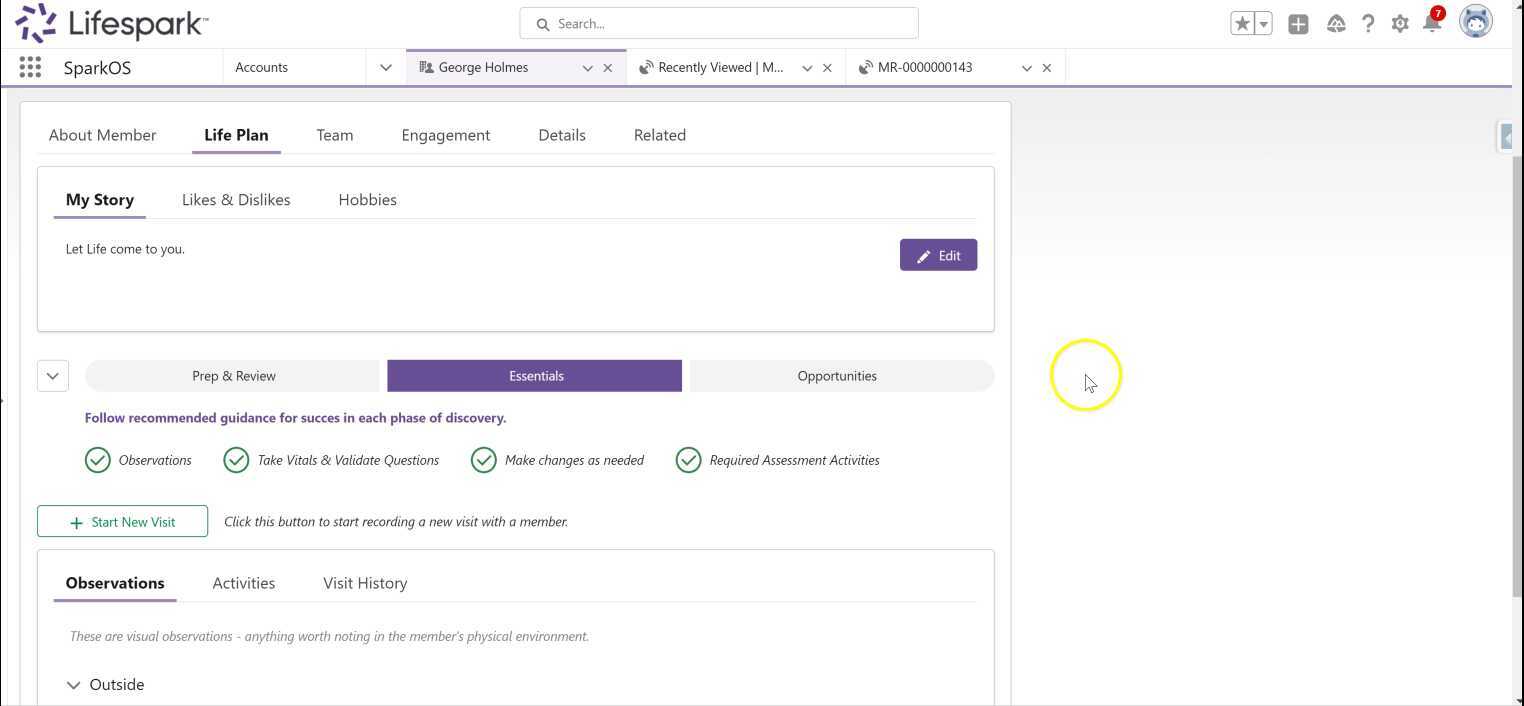Toggle Take Vitals & Validate Questions check
This screenshot has height=706, width=1524.
(x=236, y=460)
